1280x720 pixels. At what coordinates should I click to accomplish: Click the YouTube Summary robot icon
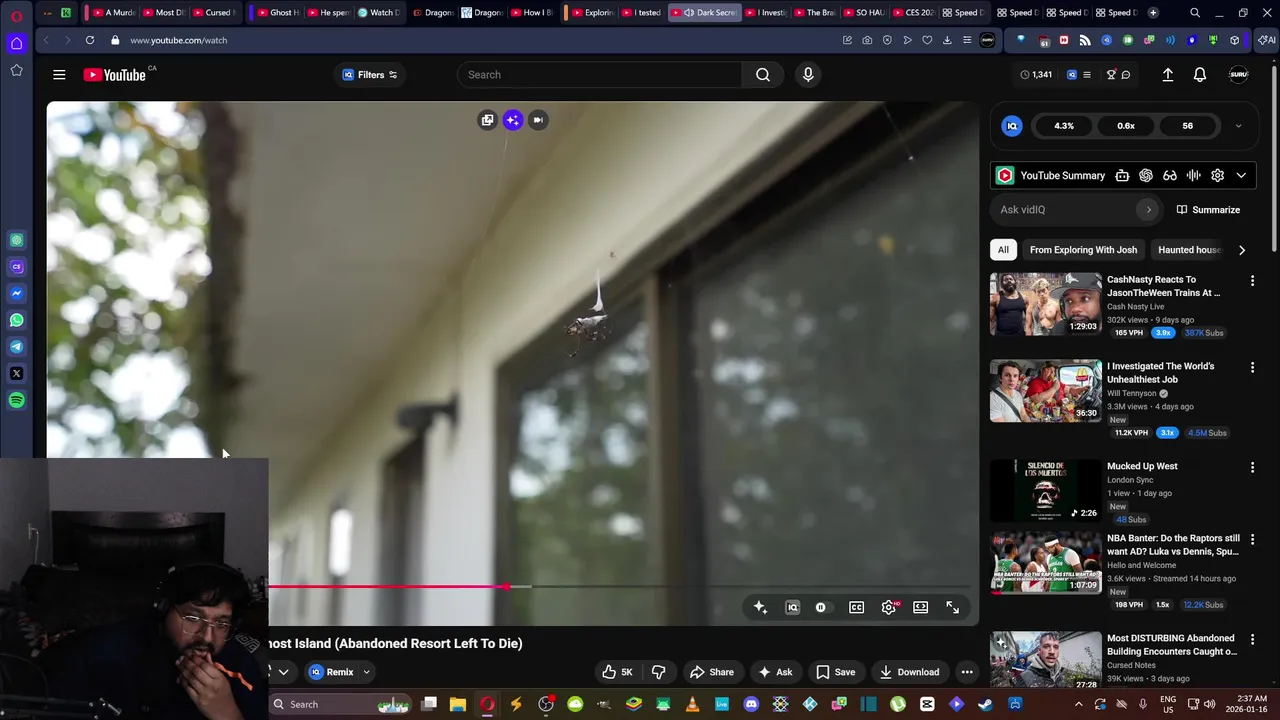coord(1122,175)
